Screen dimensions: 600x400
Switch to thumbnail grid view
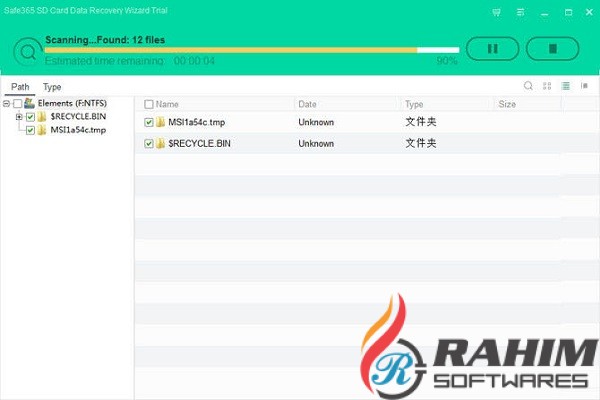[547, 86]
